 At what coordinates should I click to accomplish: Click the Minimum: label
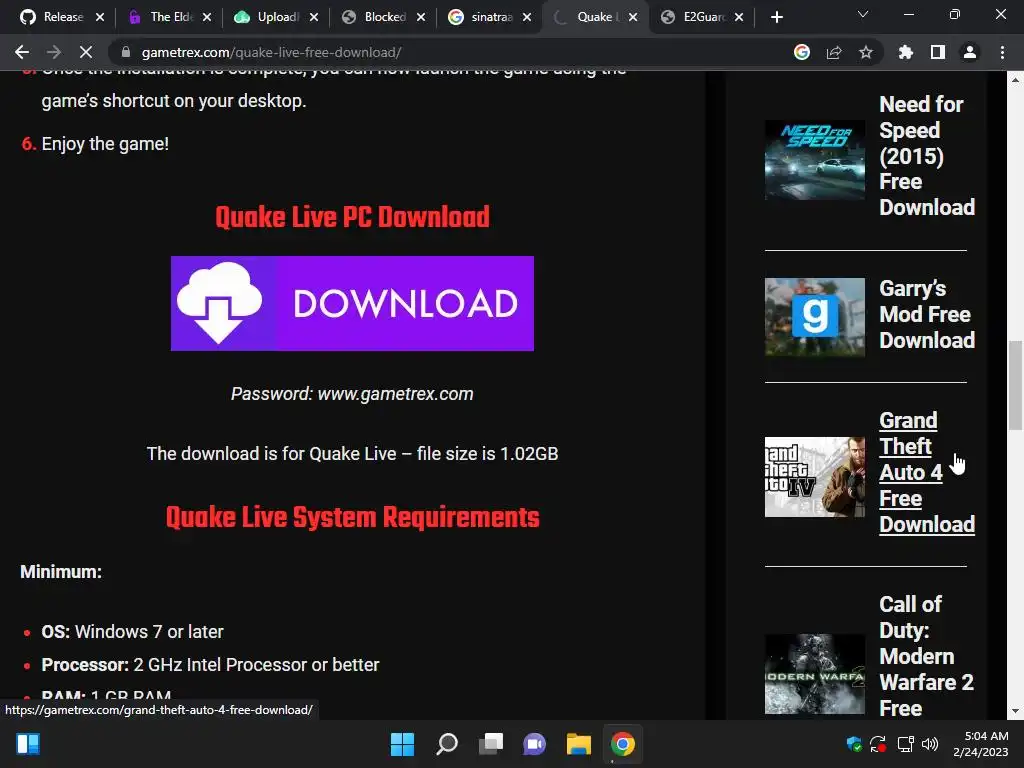coord(61,571)
